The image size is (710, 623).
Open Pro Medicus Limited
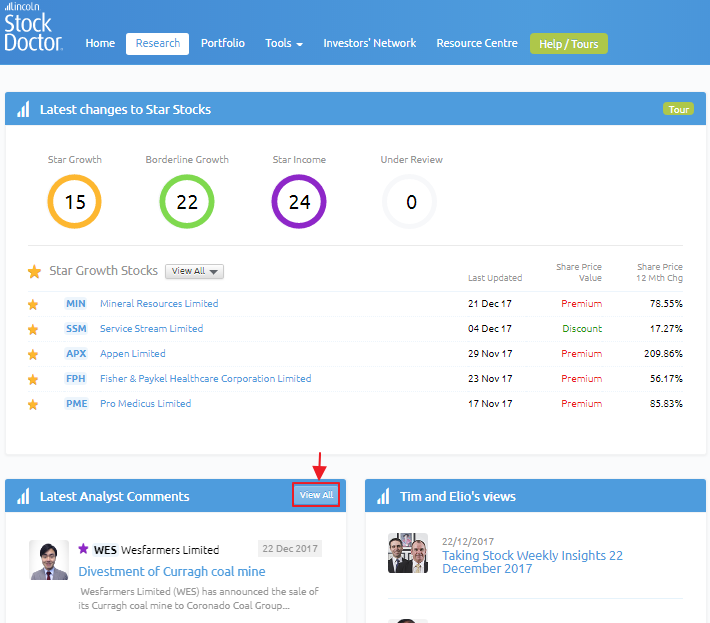[x=145, y=403]
